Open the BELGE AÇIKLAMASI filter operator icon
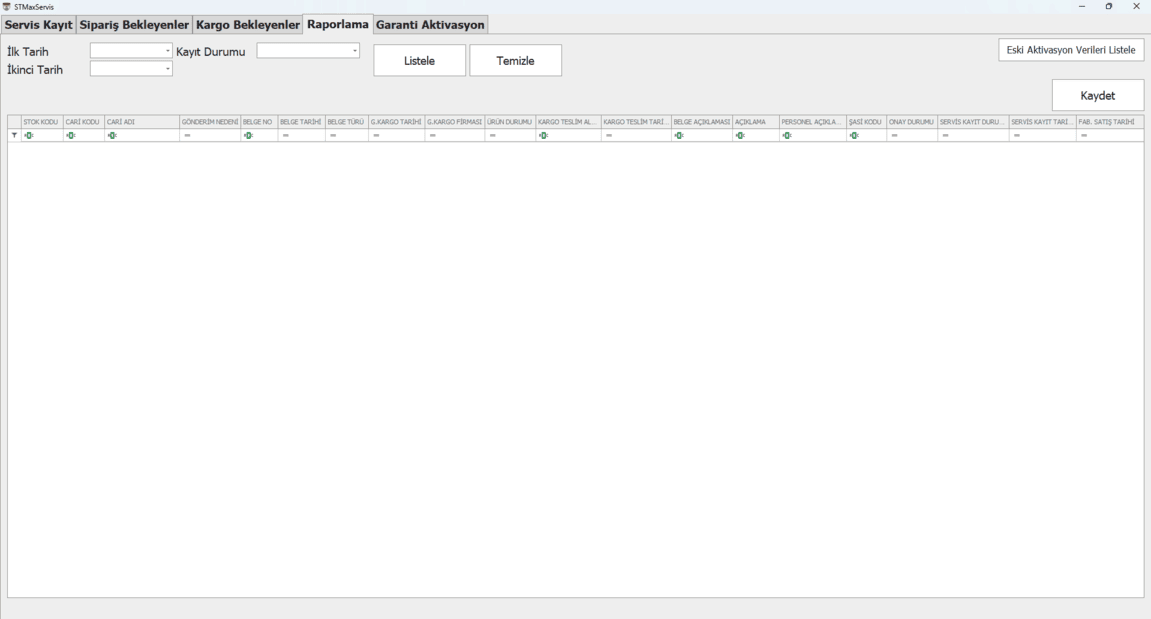 [679, 135]
